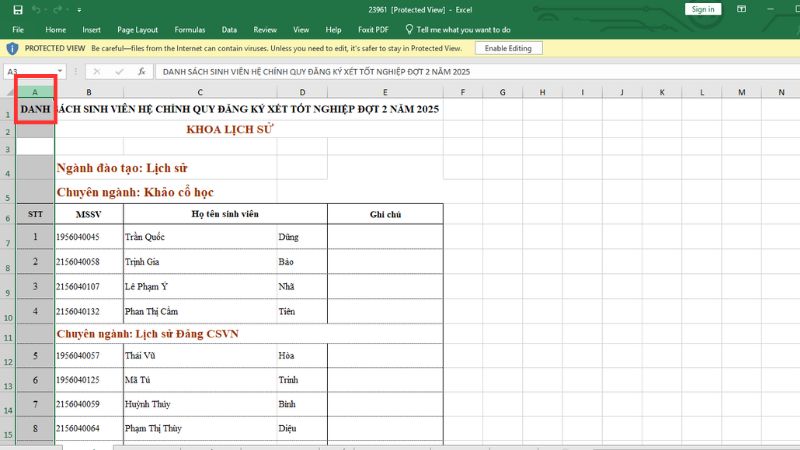Switch to the Page Layout ribbon tab
800x450 pixels.
click(x=137, y=30)
